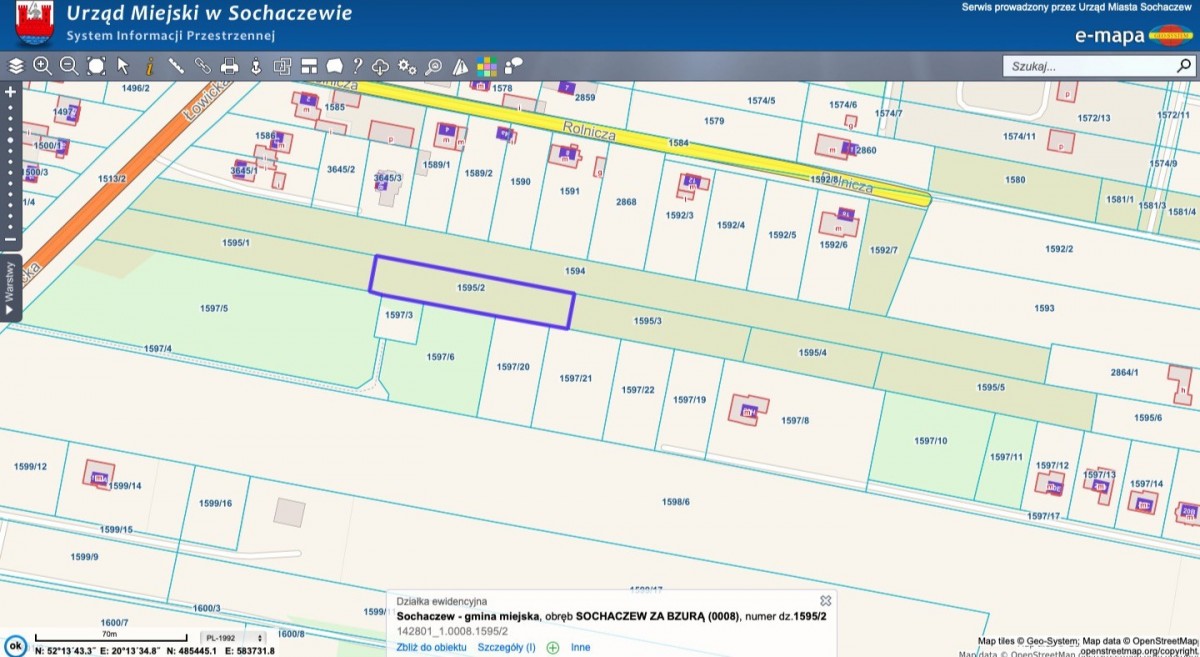Image resolution: width=1200 pixels, height=657 pixels.
Task: Open the PL-1992 coordinate system dropdown
Action: tap(233, 637)
